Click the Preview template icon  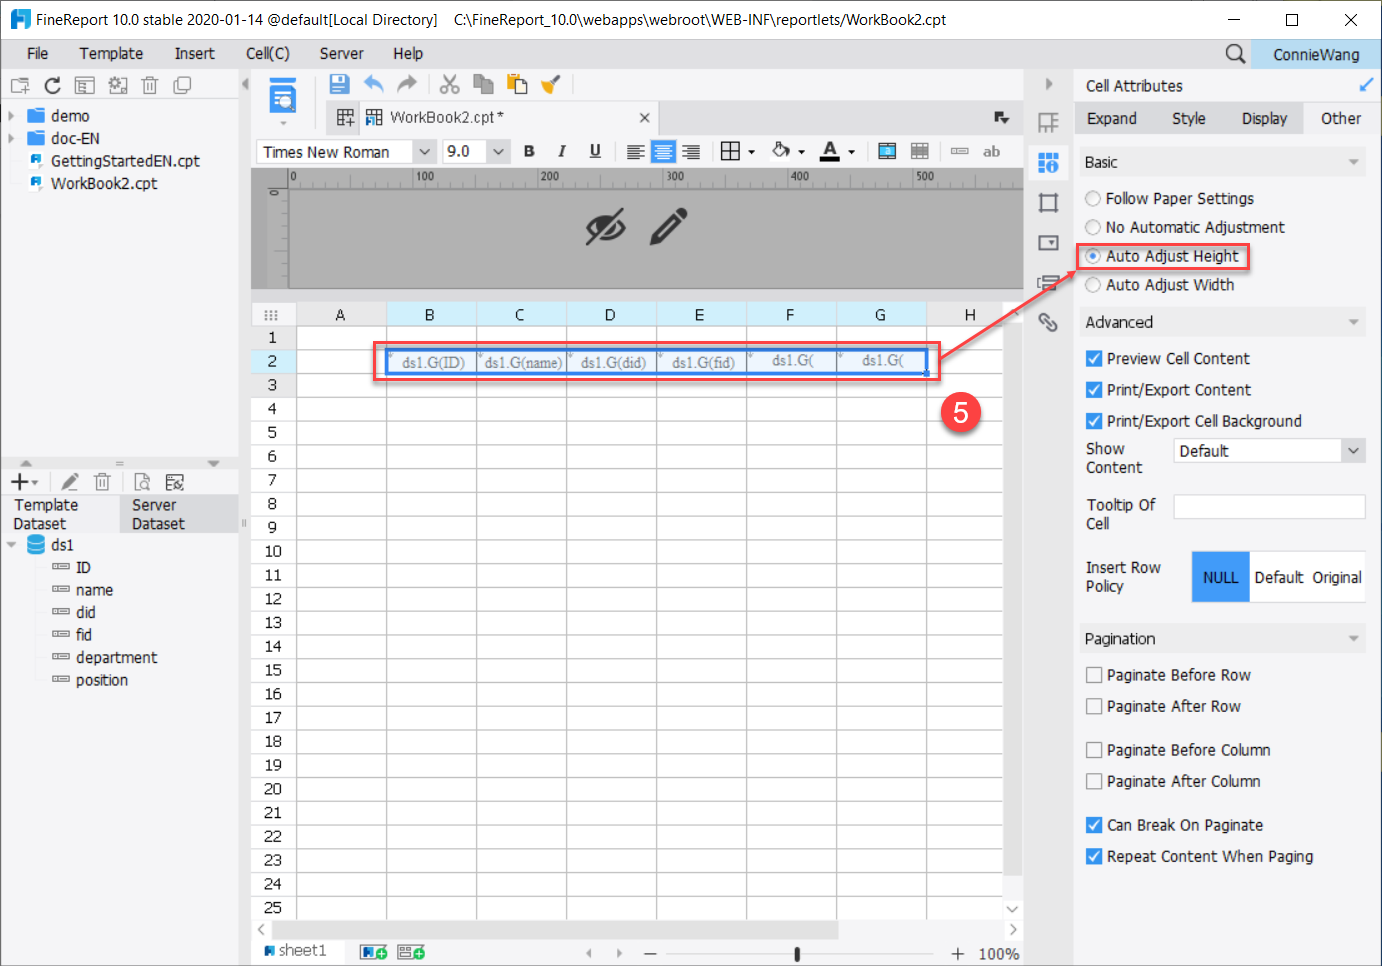pyautogui.click(x=283, y=97)
